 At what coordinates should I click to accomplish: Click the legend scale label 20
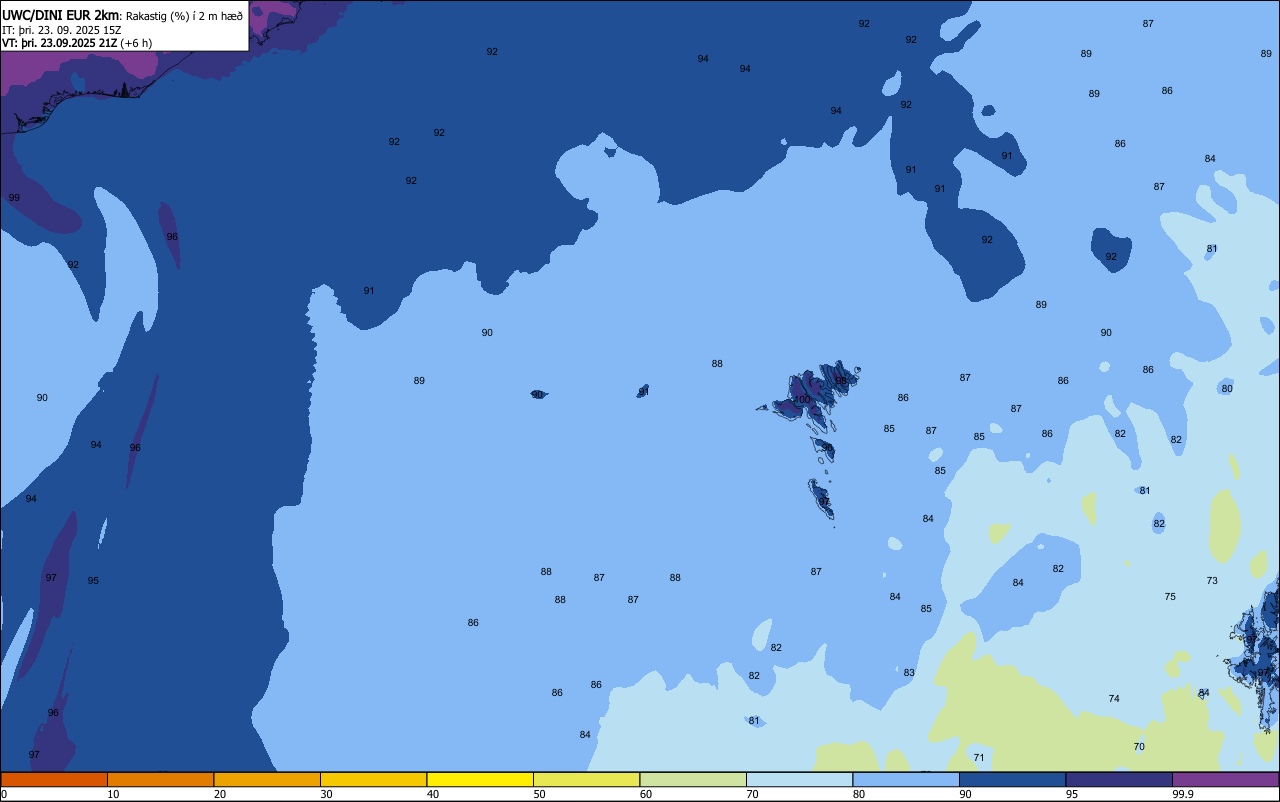point(220,794)
